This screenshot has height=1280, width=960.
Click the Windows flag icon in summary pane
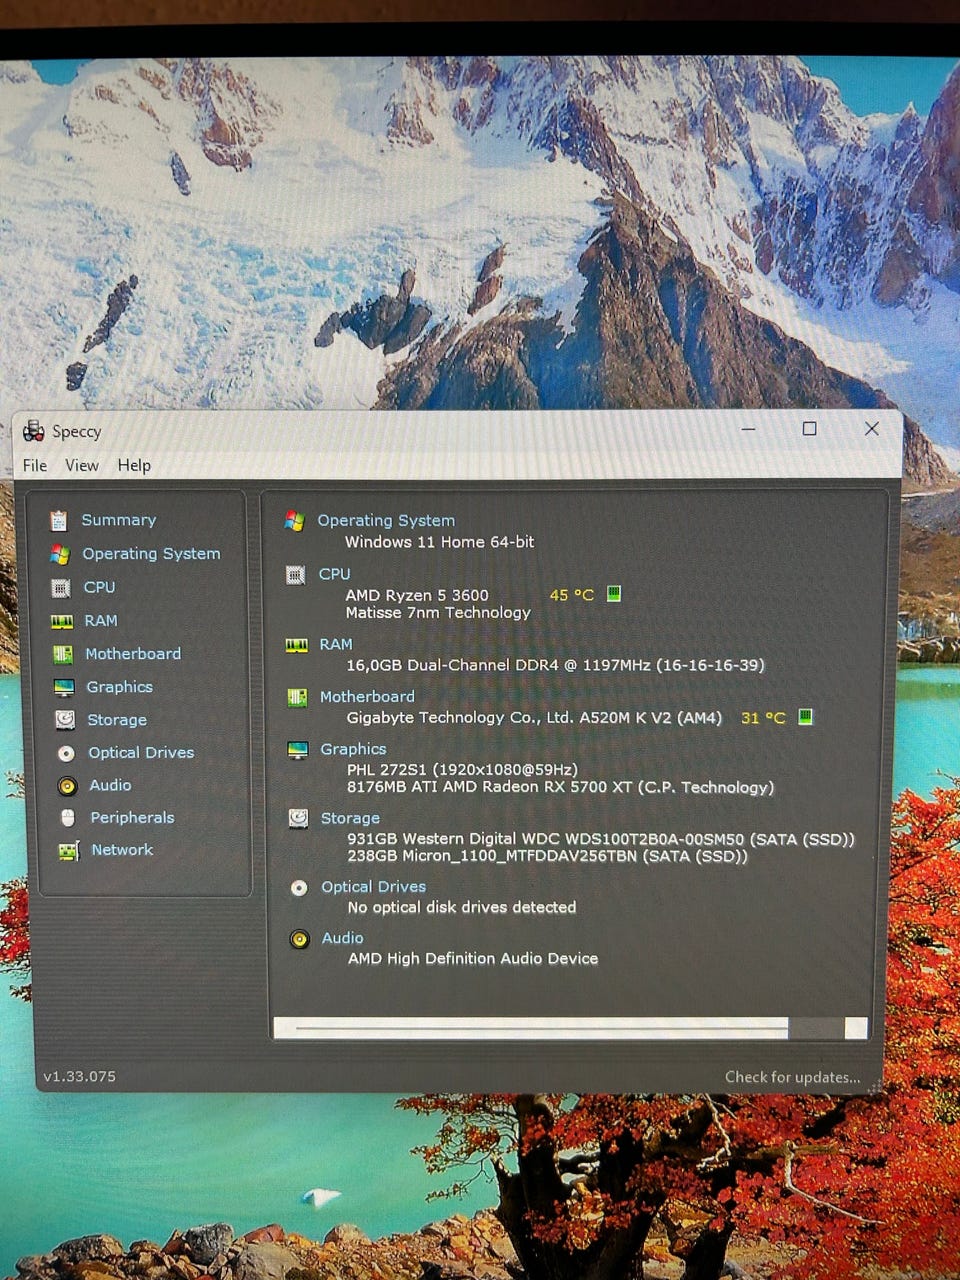(294, 521)
